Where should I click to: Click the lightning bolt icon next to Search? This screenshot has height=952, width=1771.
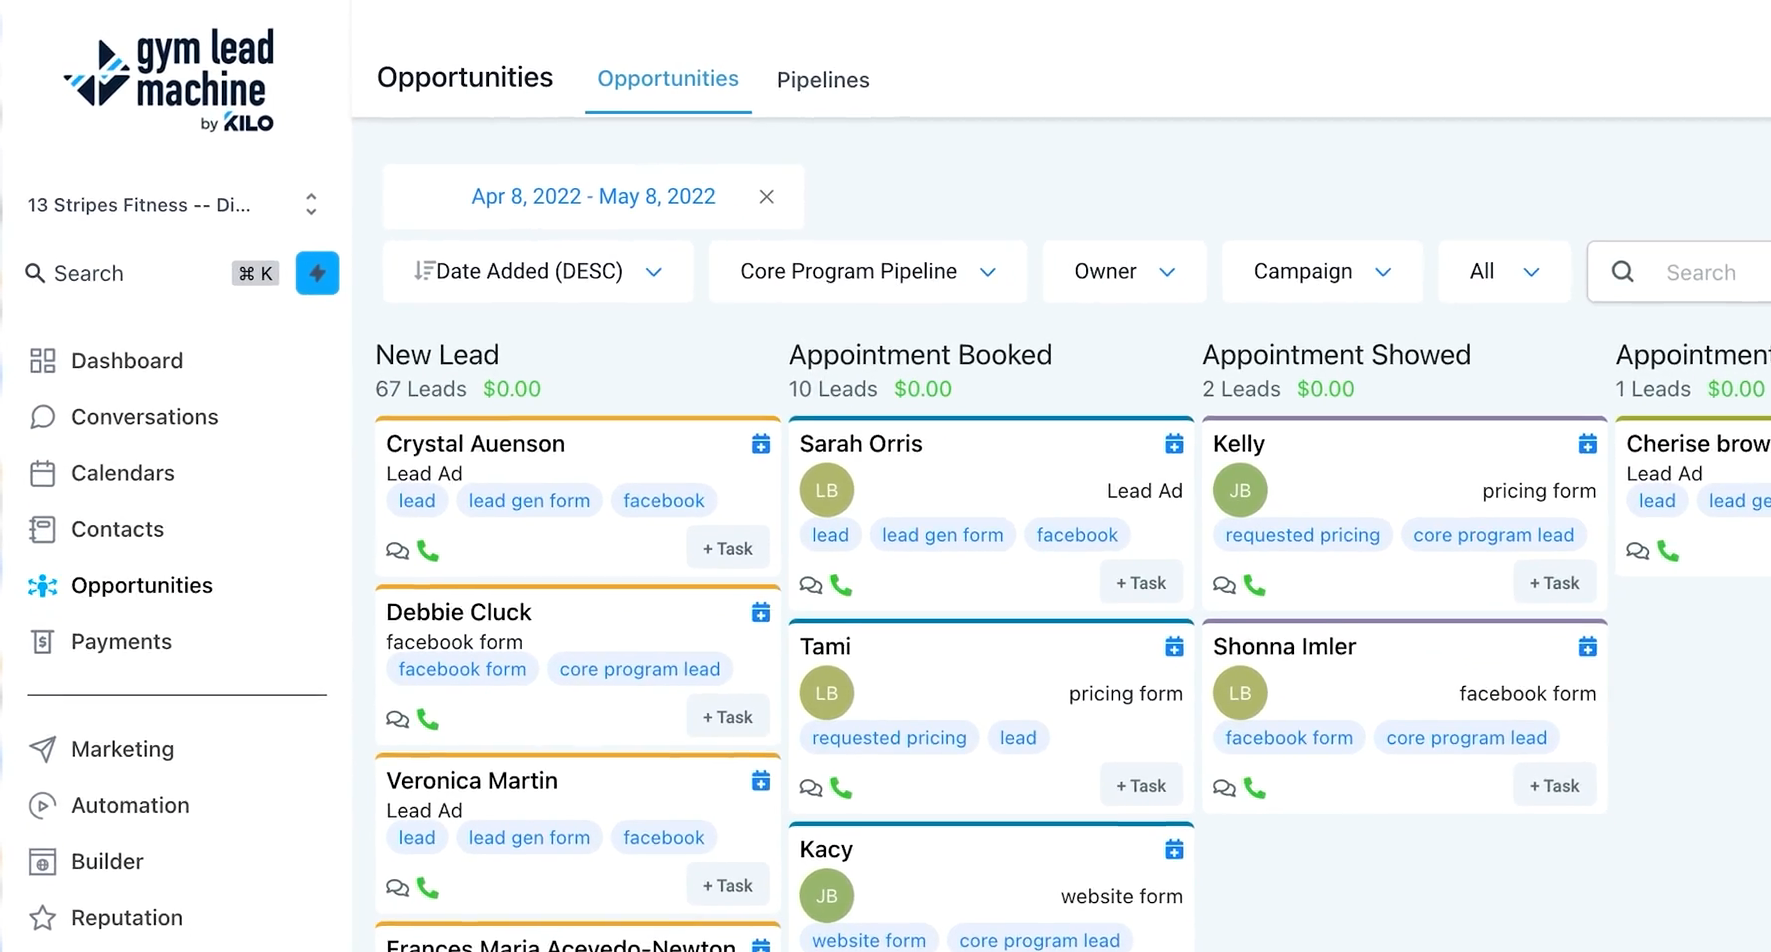pyautogui.click(x=317, y=273)
